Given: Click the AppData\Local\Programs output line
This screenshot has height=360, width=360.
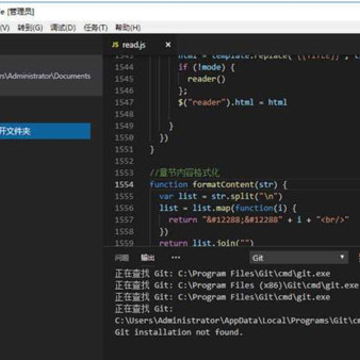Looking at the screenshot, I should [237, 321].
